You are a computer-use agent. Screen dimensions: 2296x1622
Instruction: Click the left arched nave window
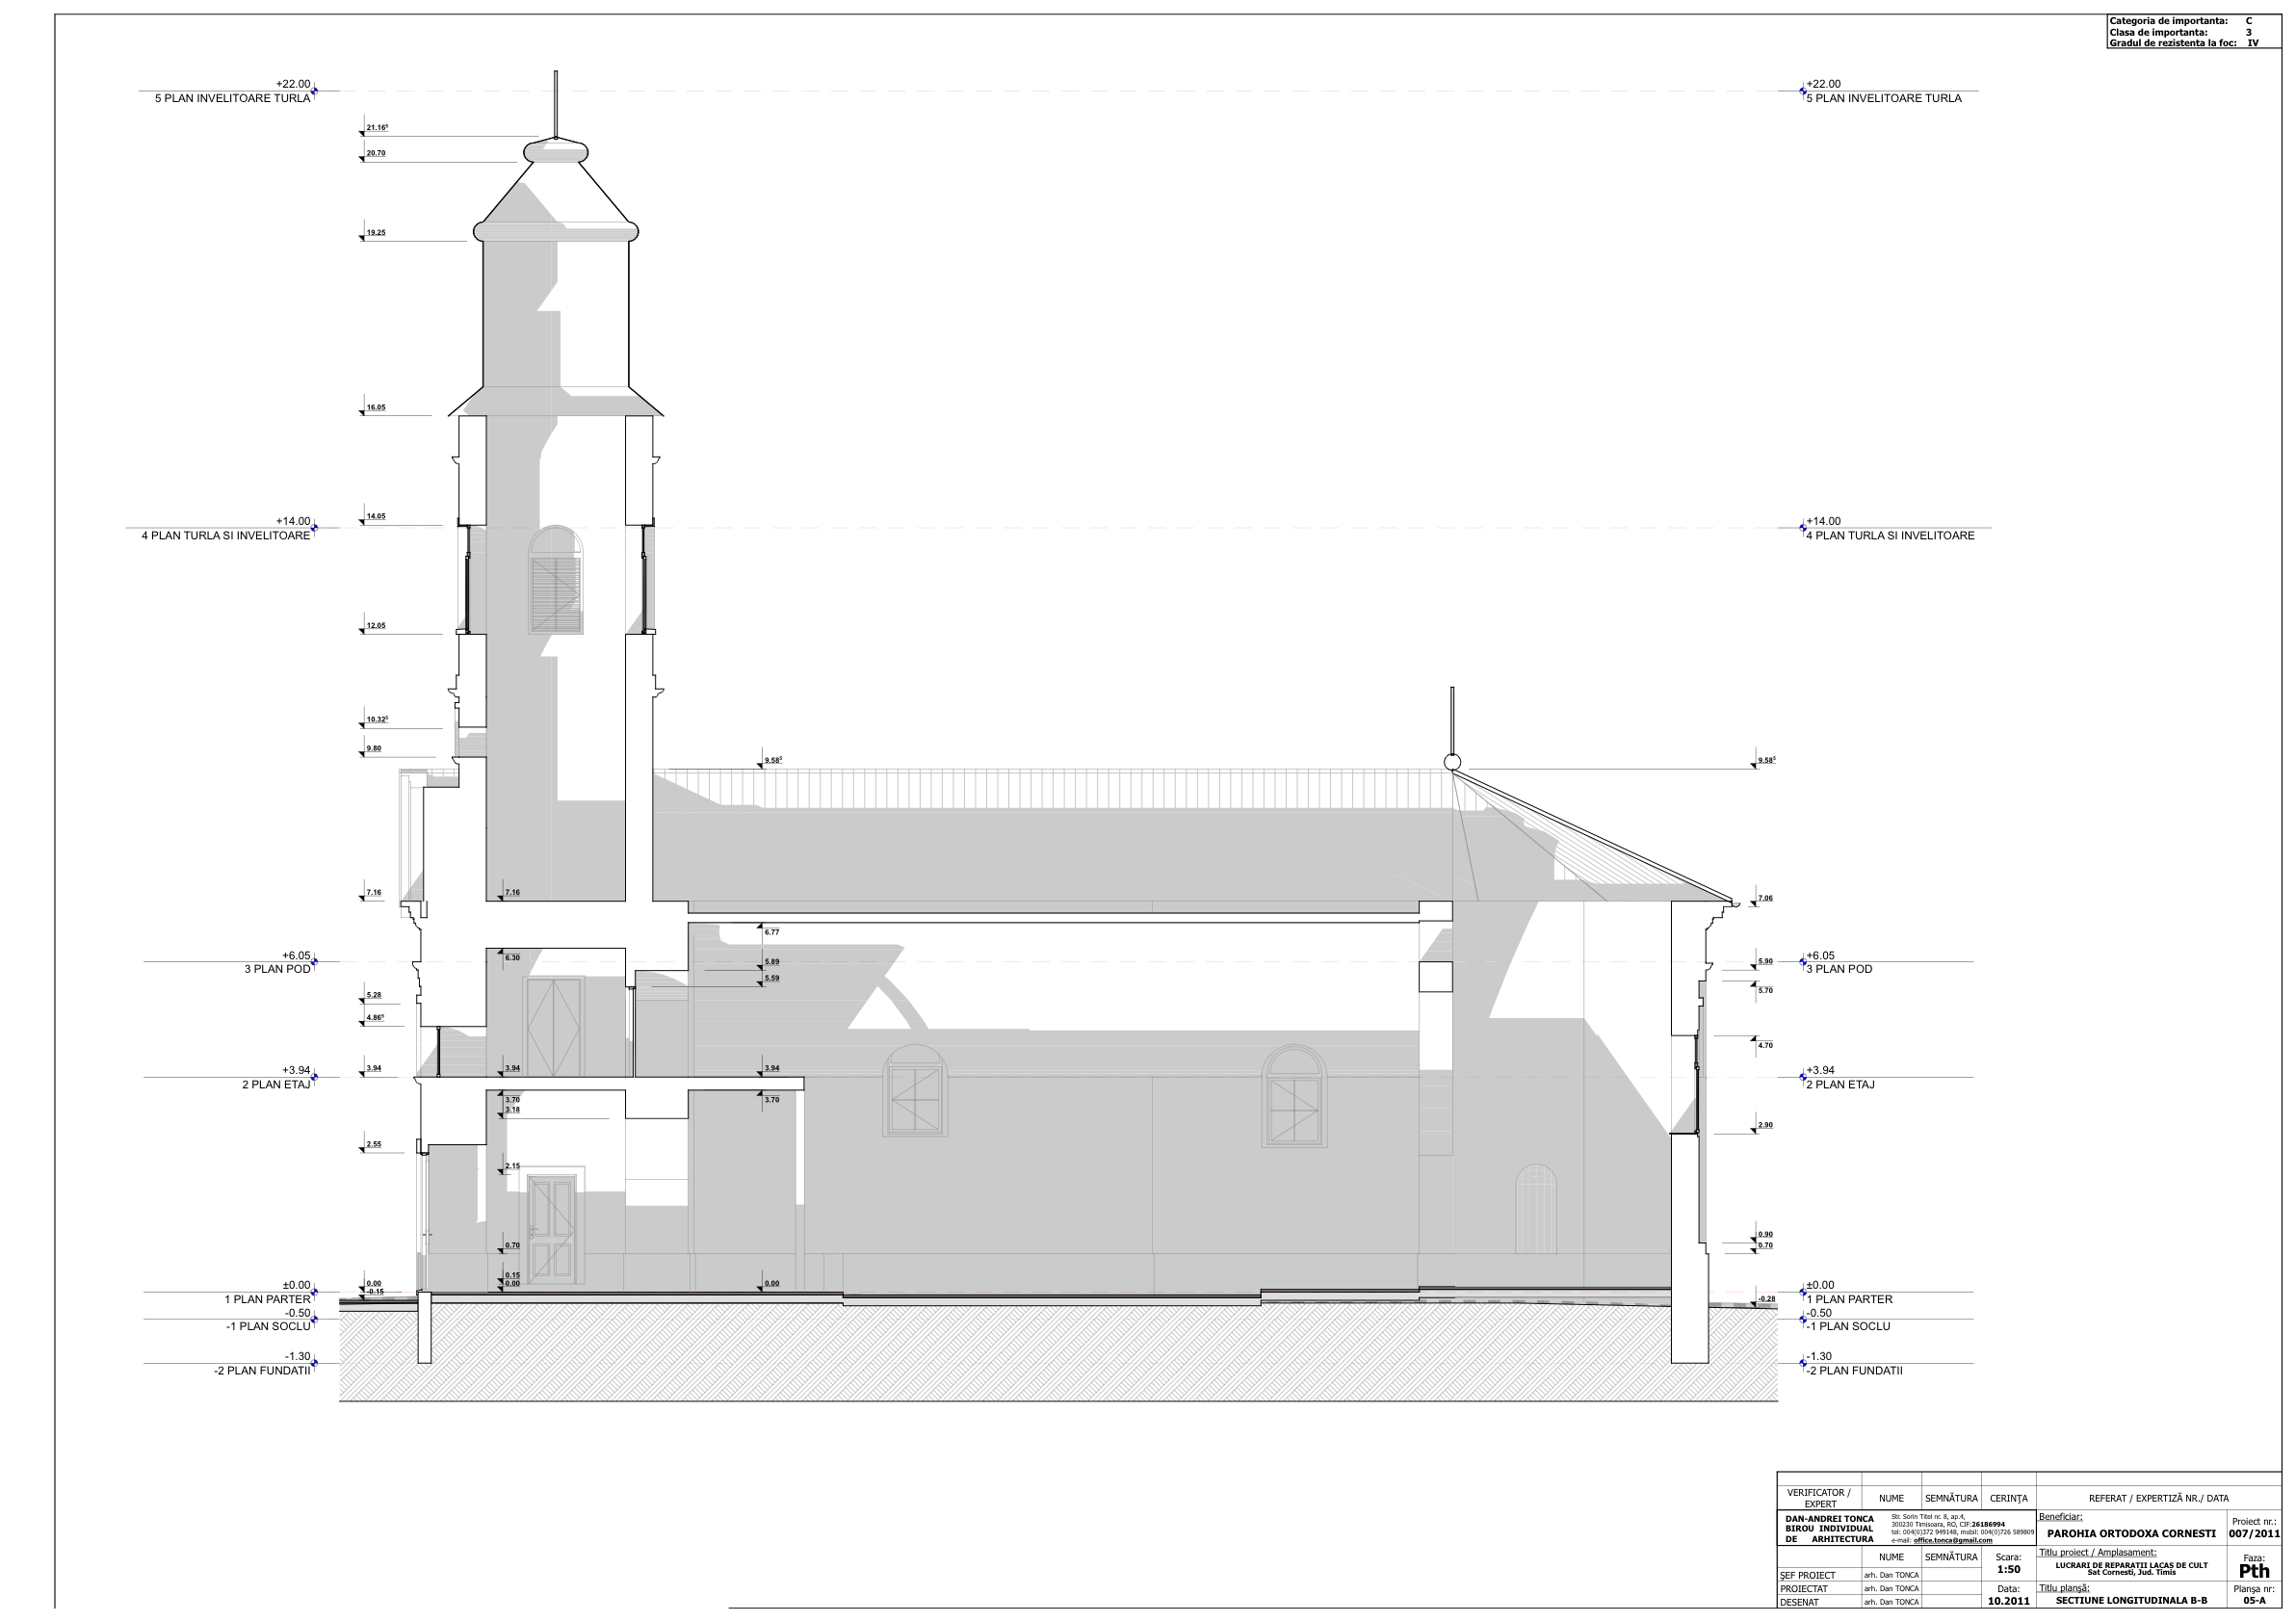914,1091
